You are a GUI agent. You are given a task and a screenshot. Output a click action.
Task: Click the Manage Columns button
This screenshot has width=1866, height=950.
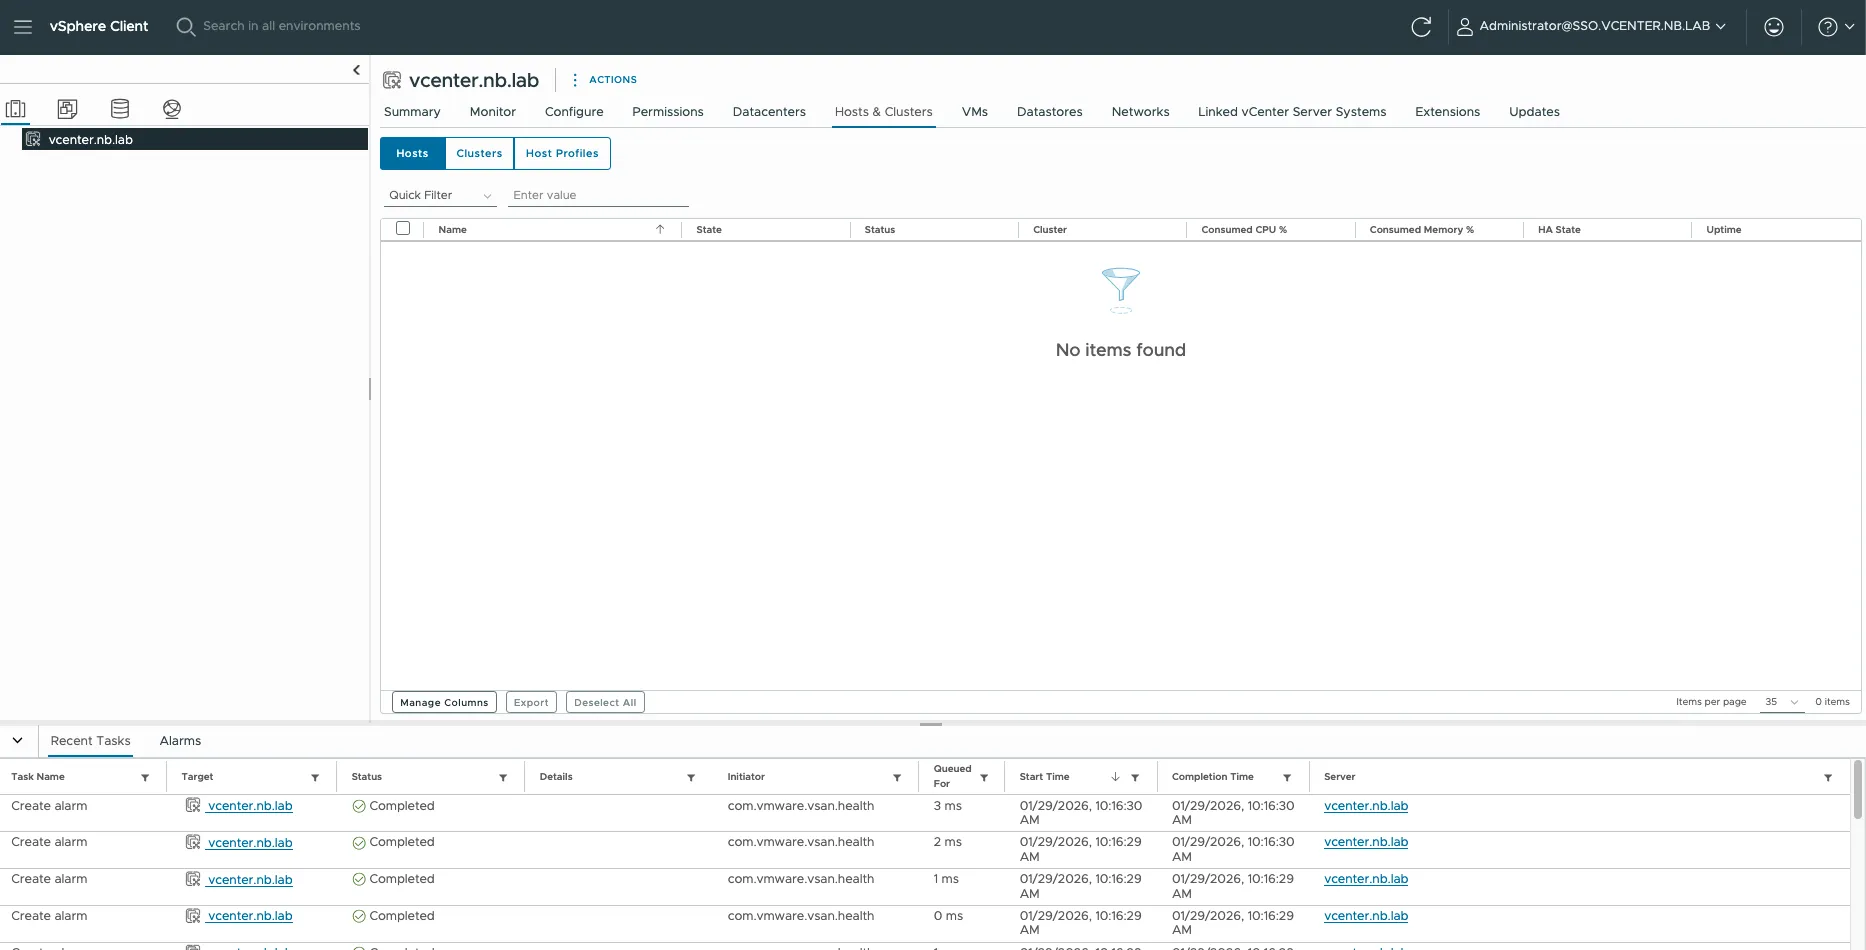pyautogui.click(x=444, y=702)
